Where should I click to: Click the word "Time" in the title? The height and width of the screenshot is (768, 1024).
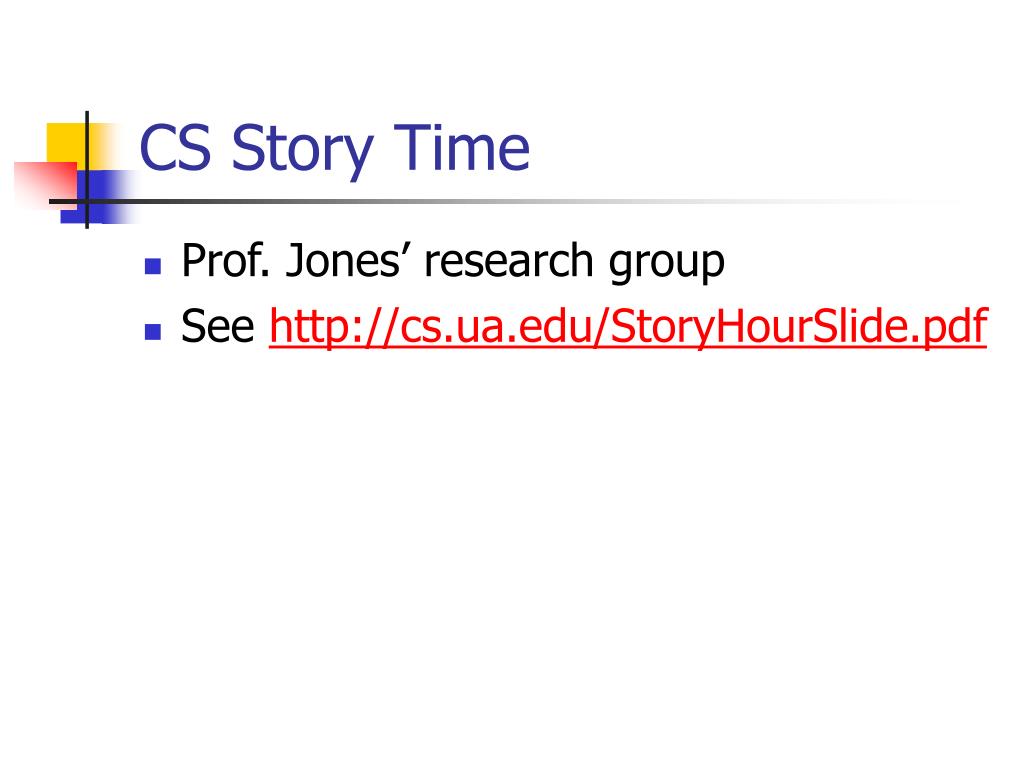(x=462, y=148)
